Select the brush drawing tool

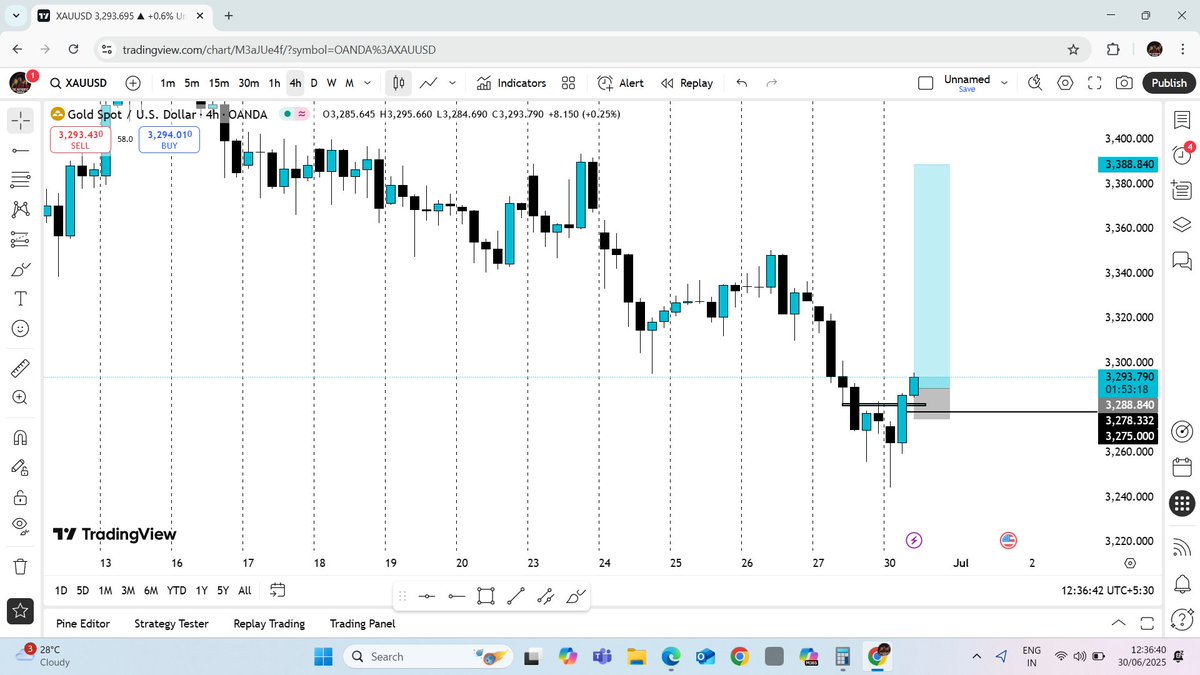point(20,269)
